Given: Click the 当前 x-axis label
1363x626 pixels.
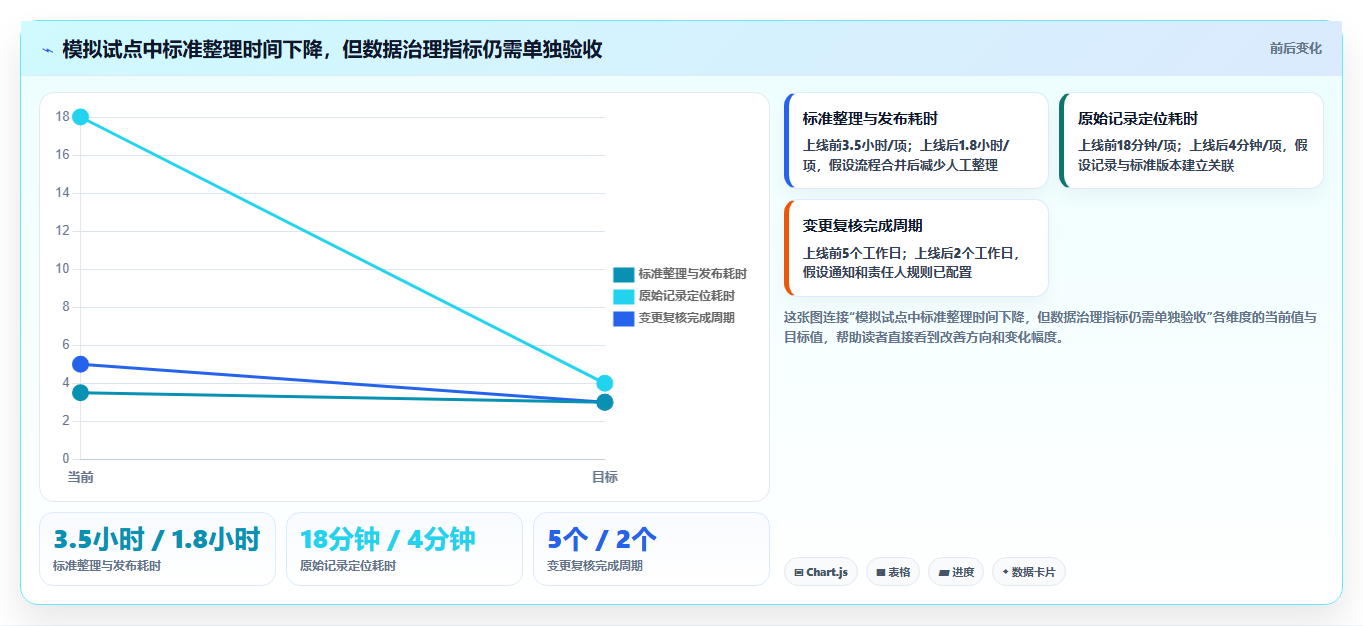Looking at the screenshot, I should 81,477.
